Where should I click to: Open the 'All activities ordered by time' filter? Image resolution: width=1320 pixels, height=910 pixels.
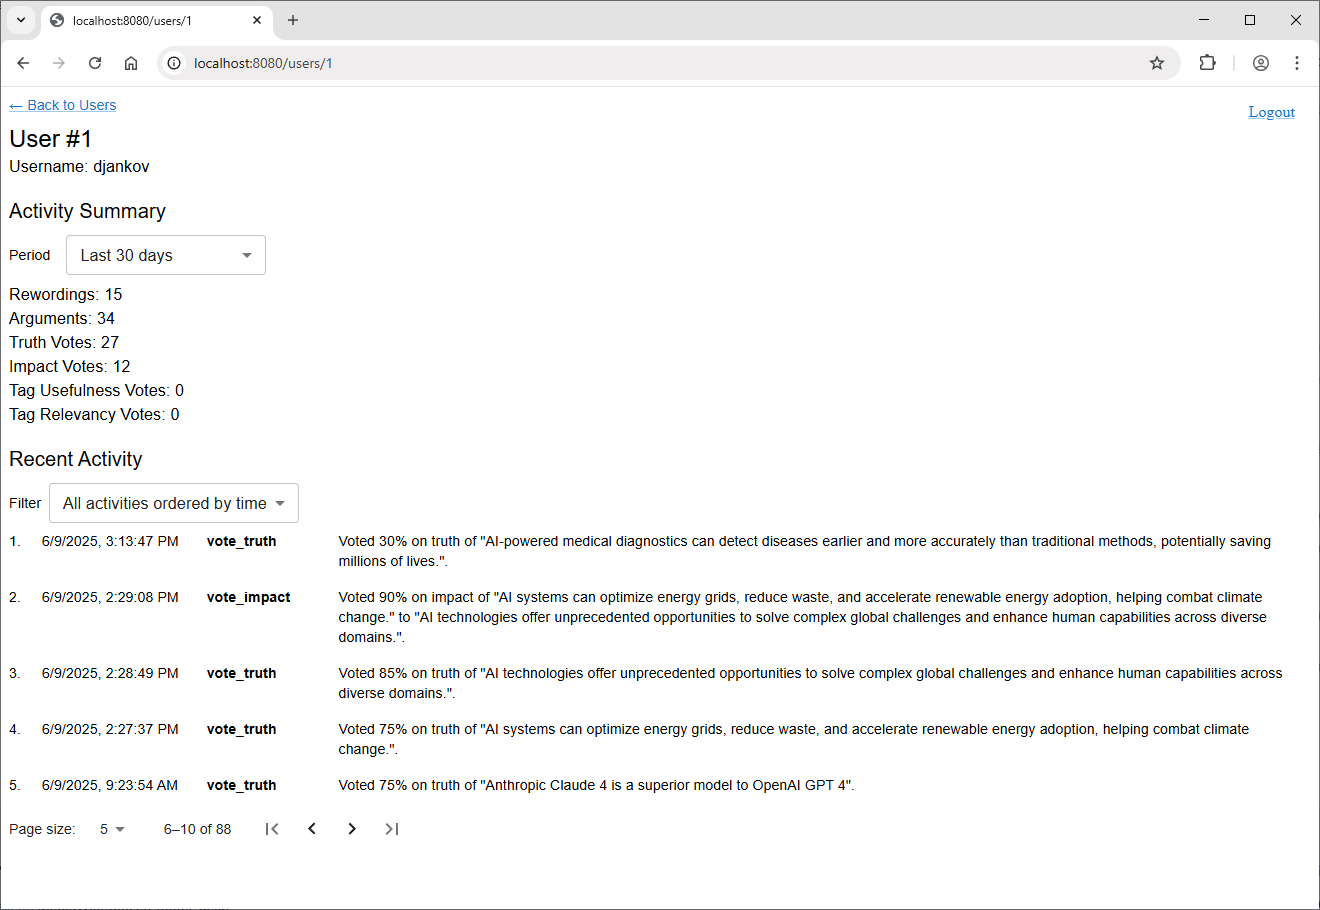pyautogui.click(x=174, y=503)
